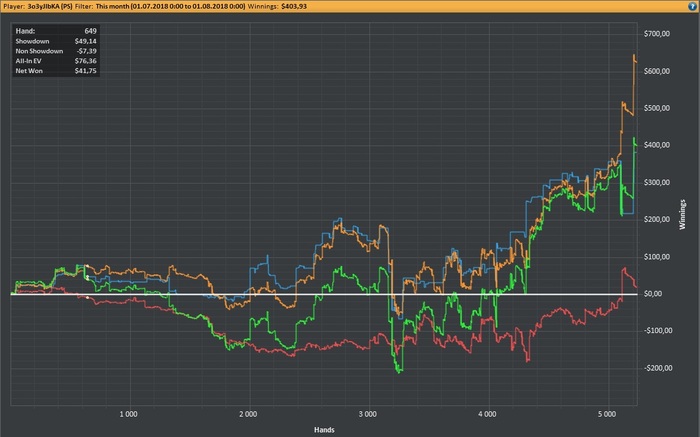Click the 5 000 hands axis label
The image size is (700, 437).
(x=607, y=414)
